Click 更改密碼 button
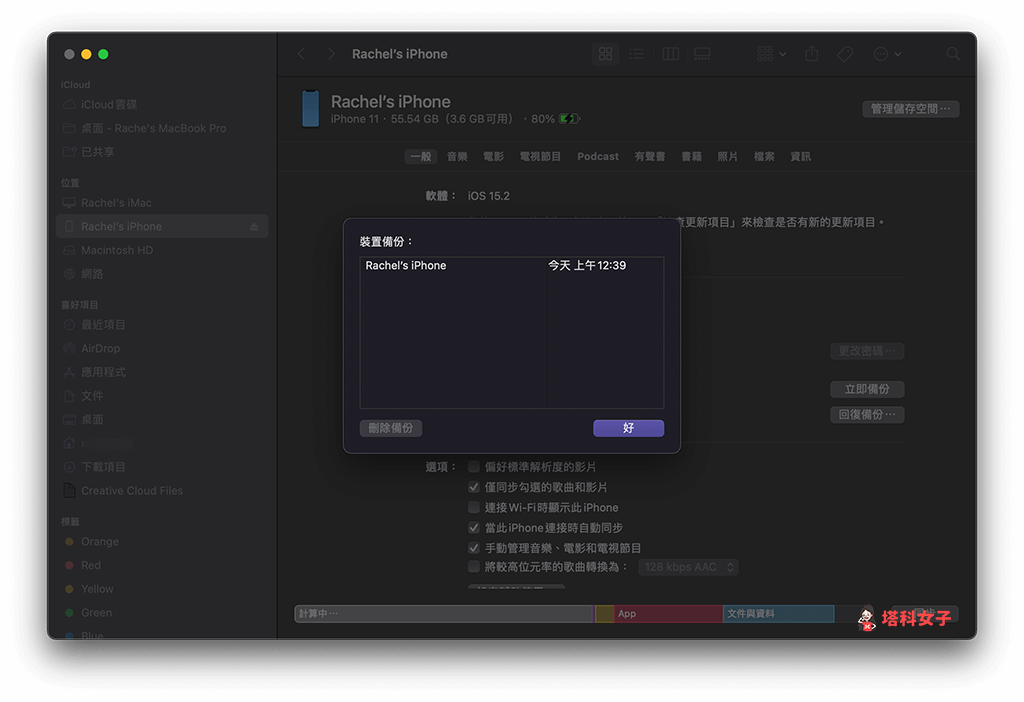1024x702 pixels. click(867, 351)
